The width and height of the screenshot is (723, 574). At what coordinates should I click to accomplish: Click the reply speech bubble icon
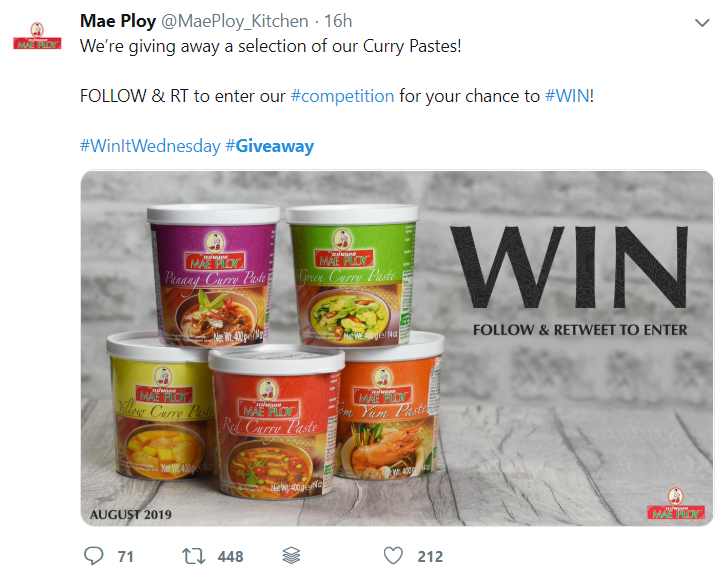tap(94, 556)
